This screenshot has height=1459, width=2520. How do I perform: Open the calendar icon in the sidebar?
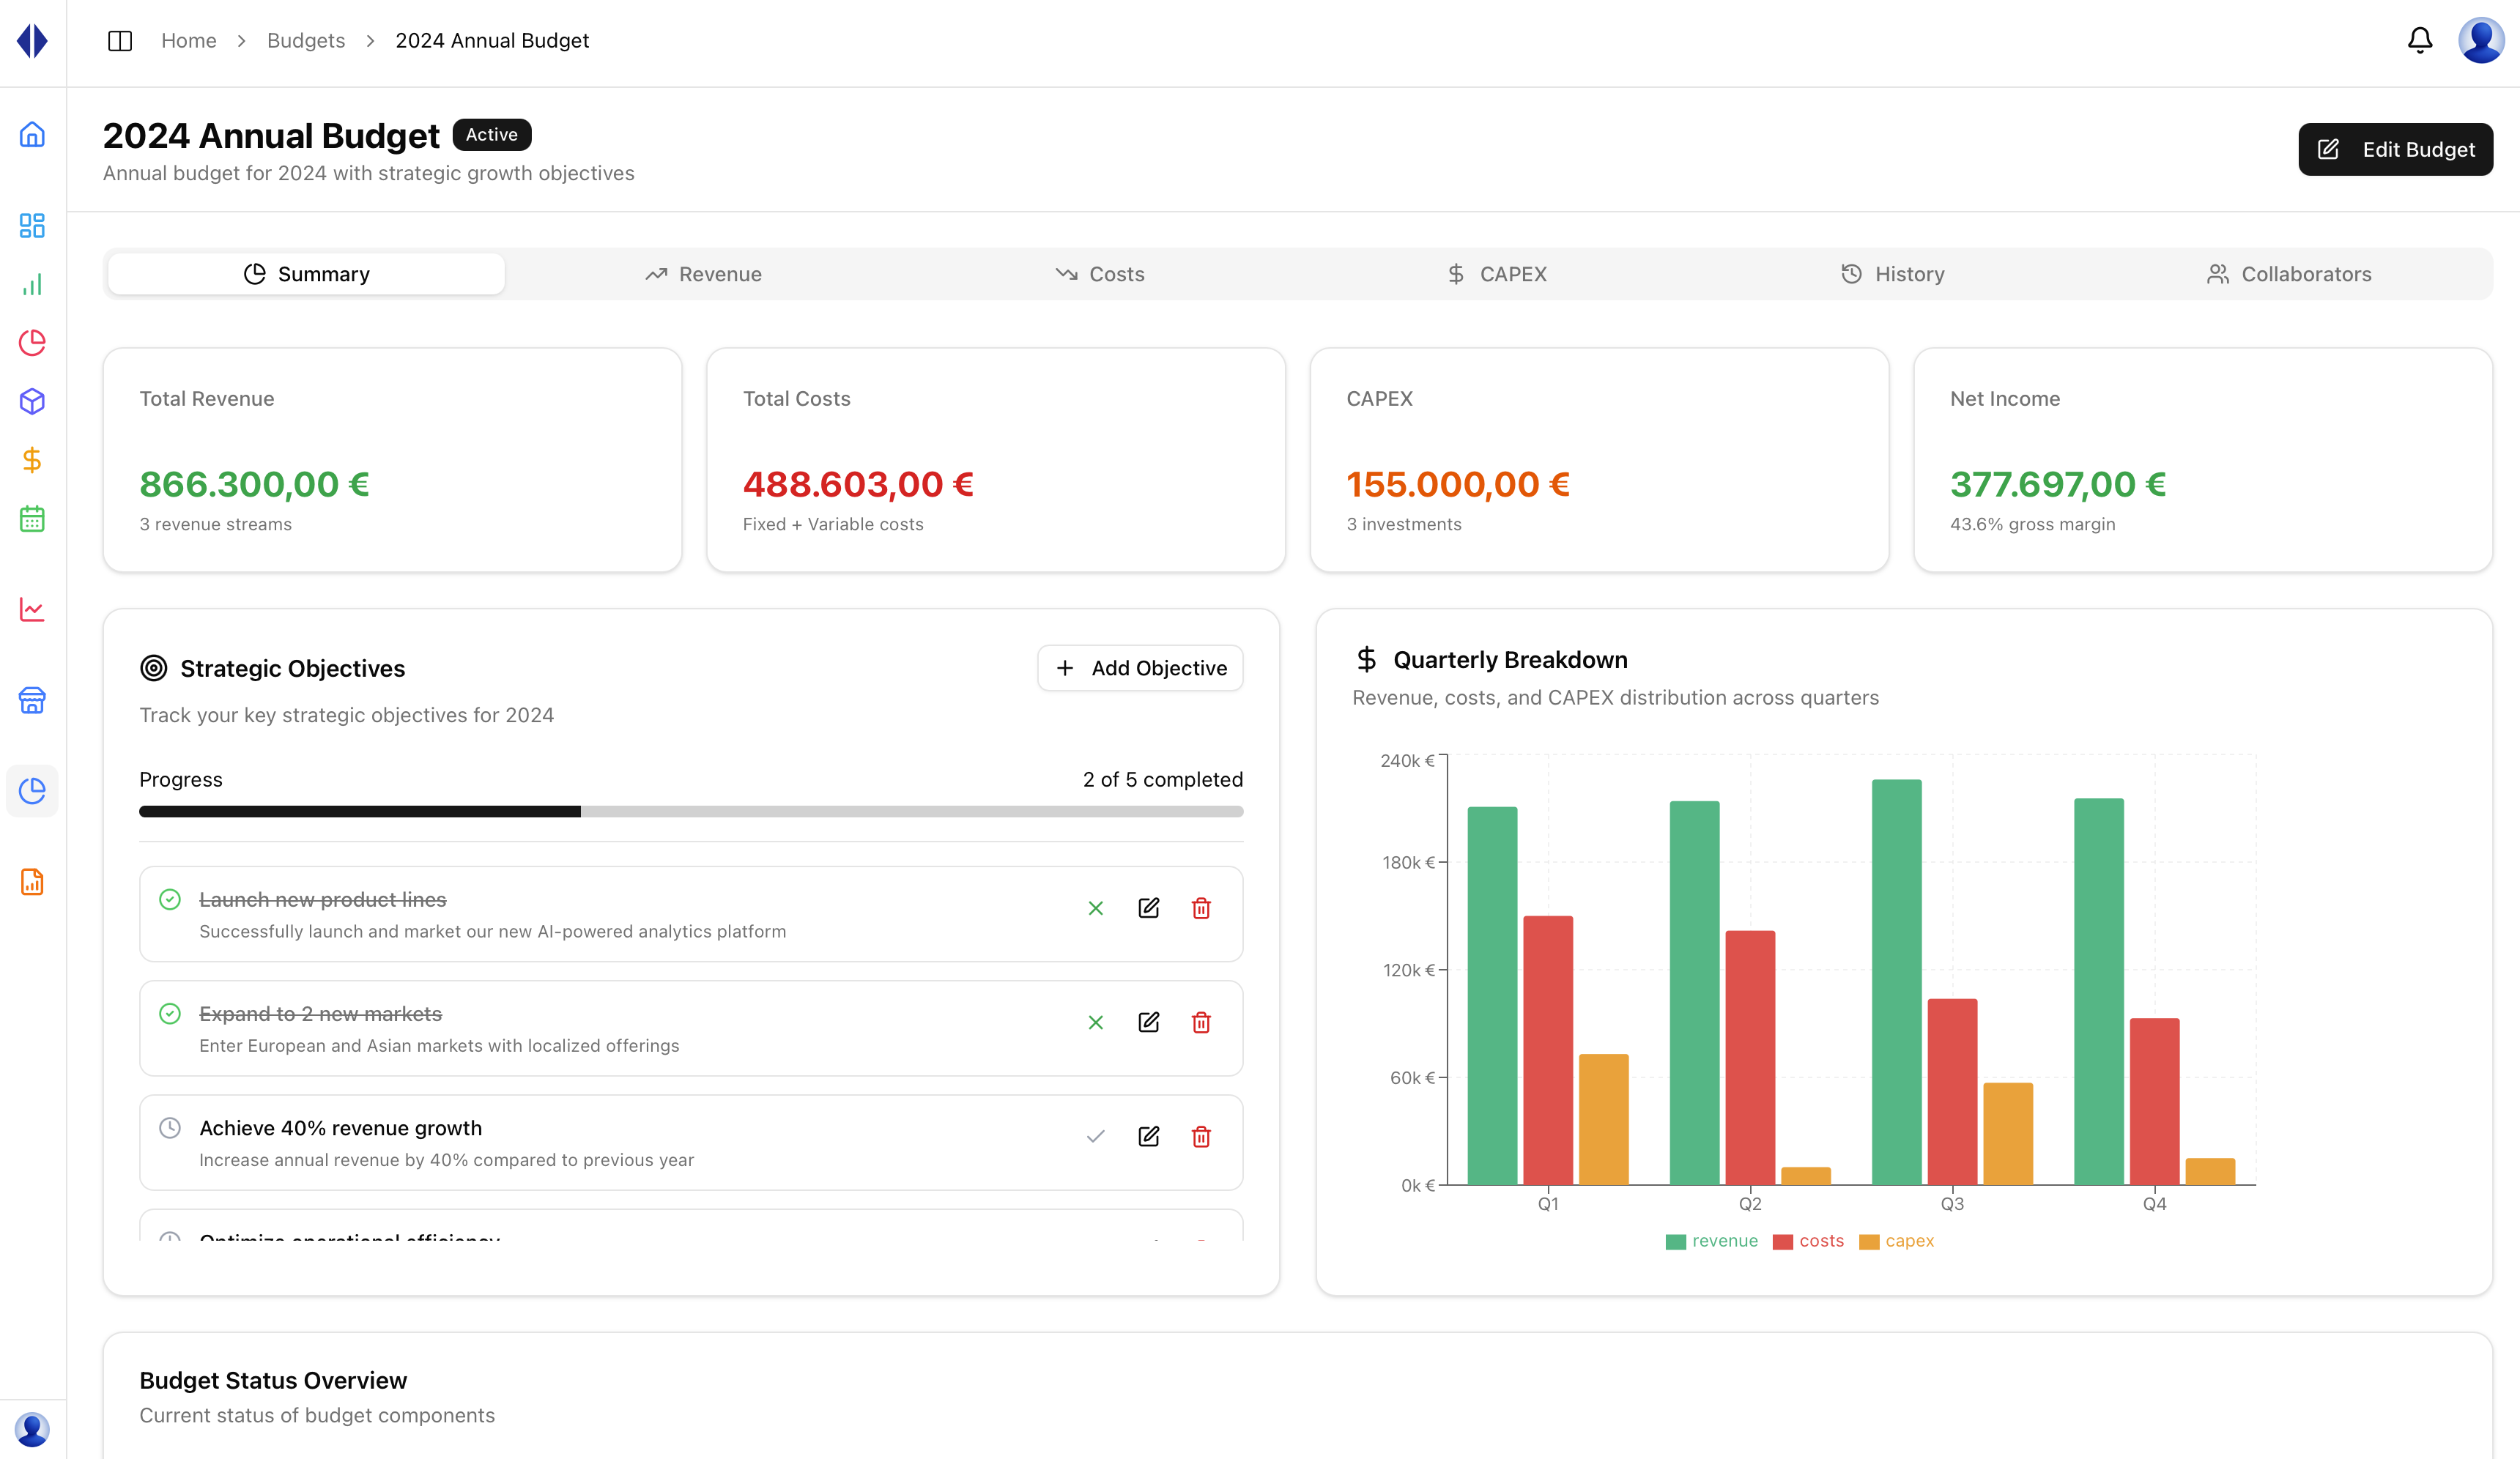pyautogui.click(x=32, y=519)
